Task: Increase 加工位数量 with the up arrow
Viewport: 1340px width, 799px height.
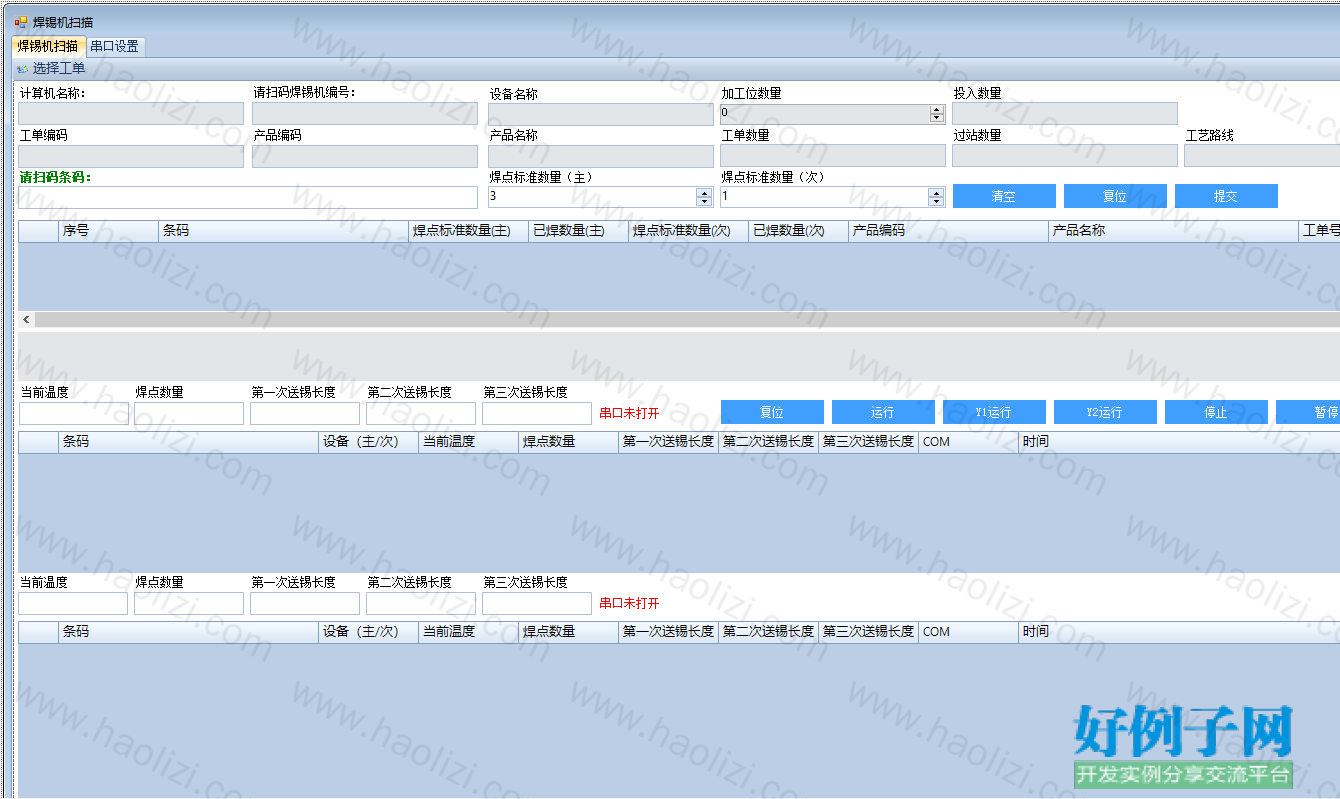Action: pyautogui.click(x=937, y=109)
